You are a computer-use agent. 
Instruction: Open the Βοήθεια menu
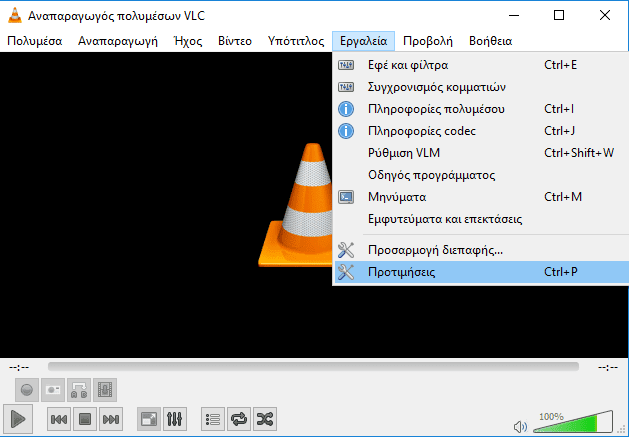(490, 41)
